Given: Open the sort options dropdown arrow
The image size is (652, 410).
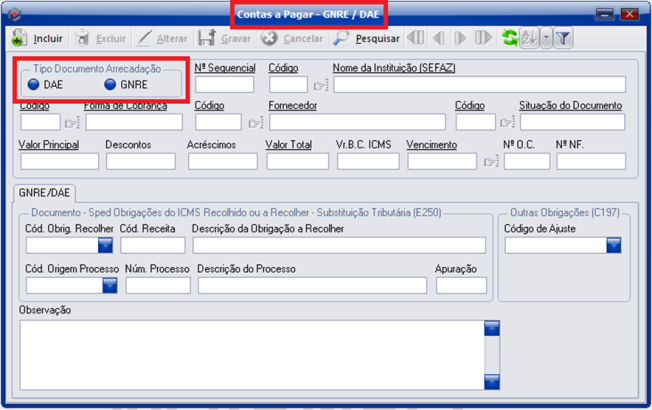Looking at the screenshot, I should 546,39.
